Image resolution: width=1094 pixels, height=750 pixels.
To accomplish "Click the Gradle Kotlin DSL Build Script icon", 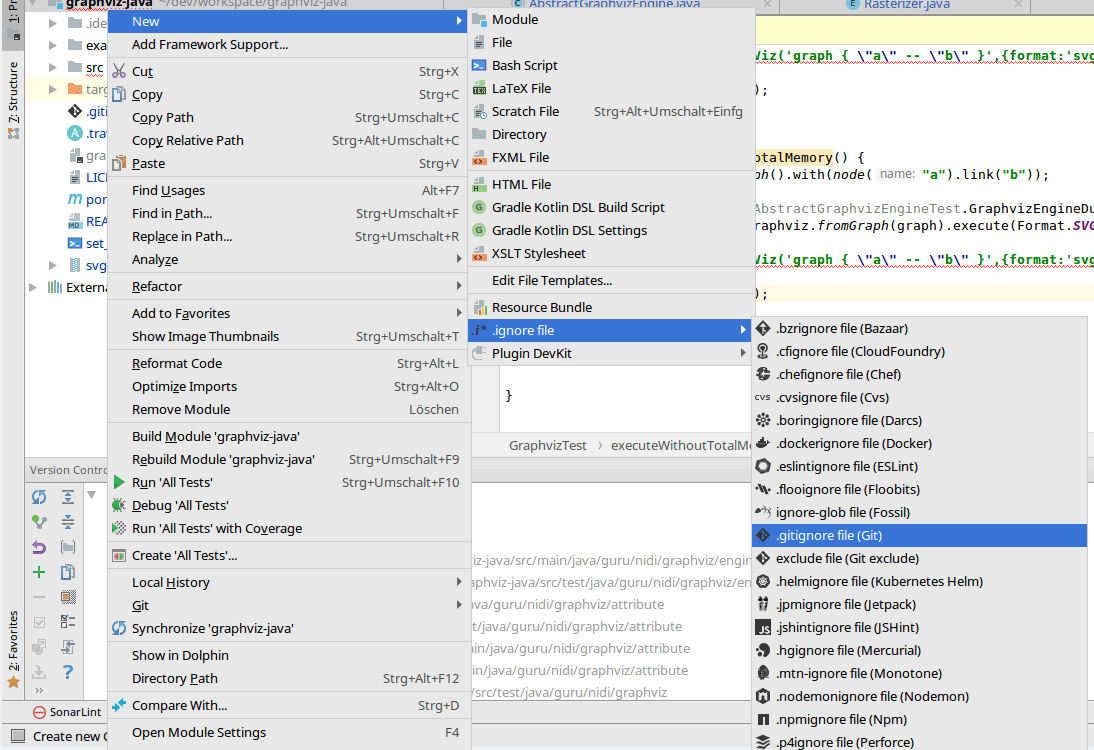I will (479, 207).
